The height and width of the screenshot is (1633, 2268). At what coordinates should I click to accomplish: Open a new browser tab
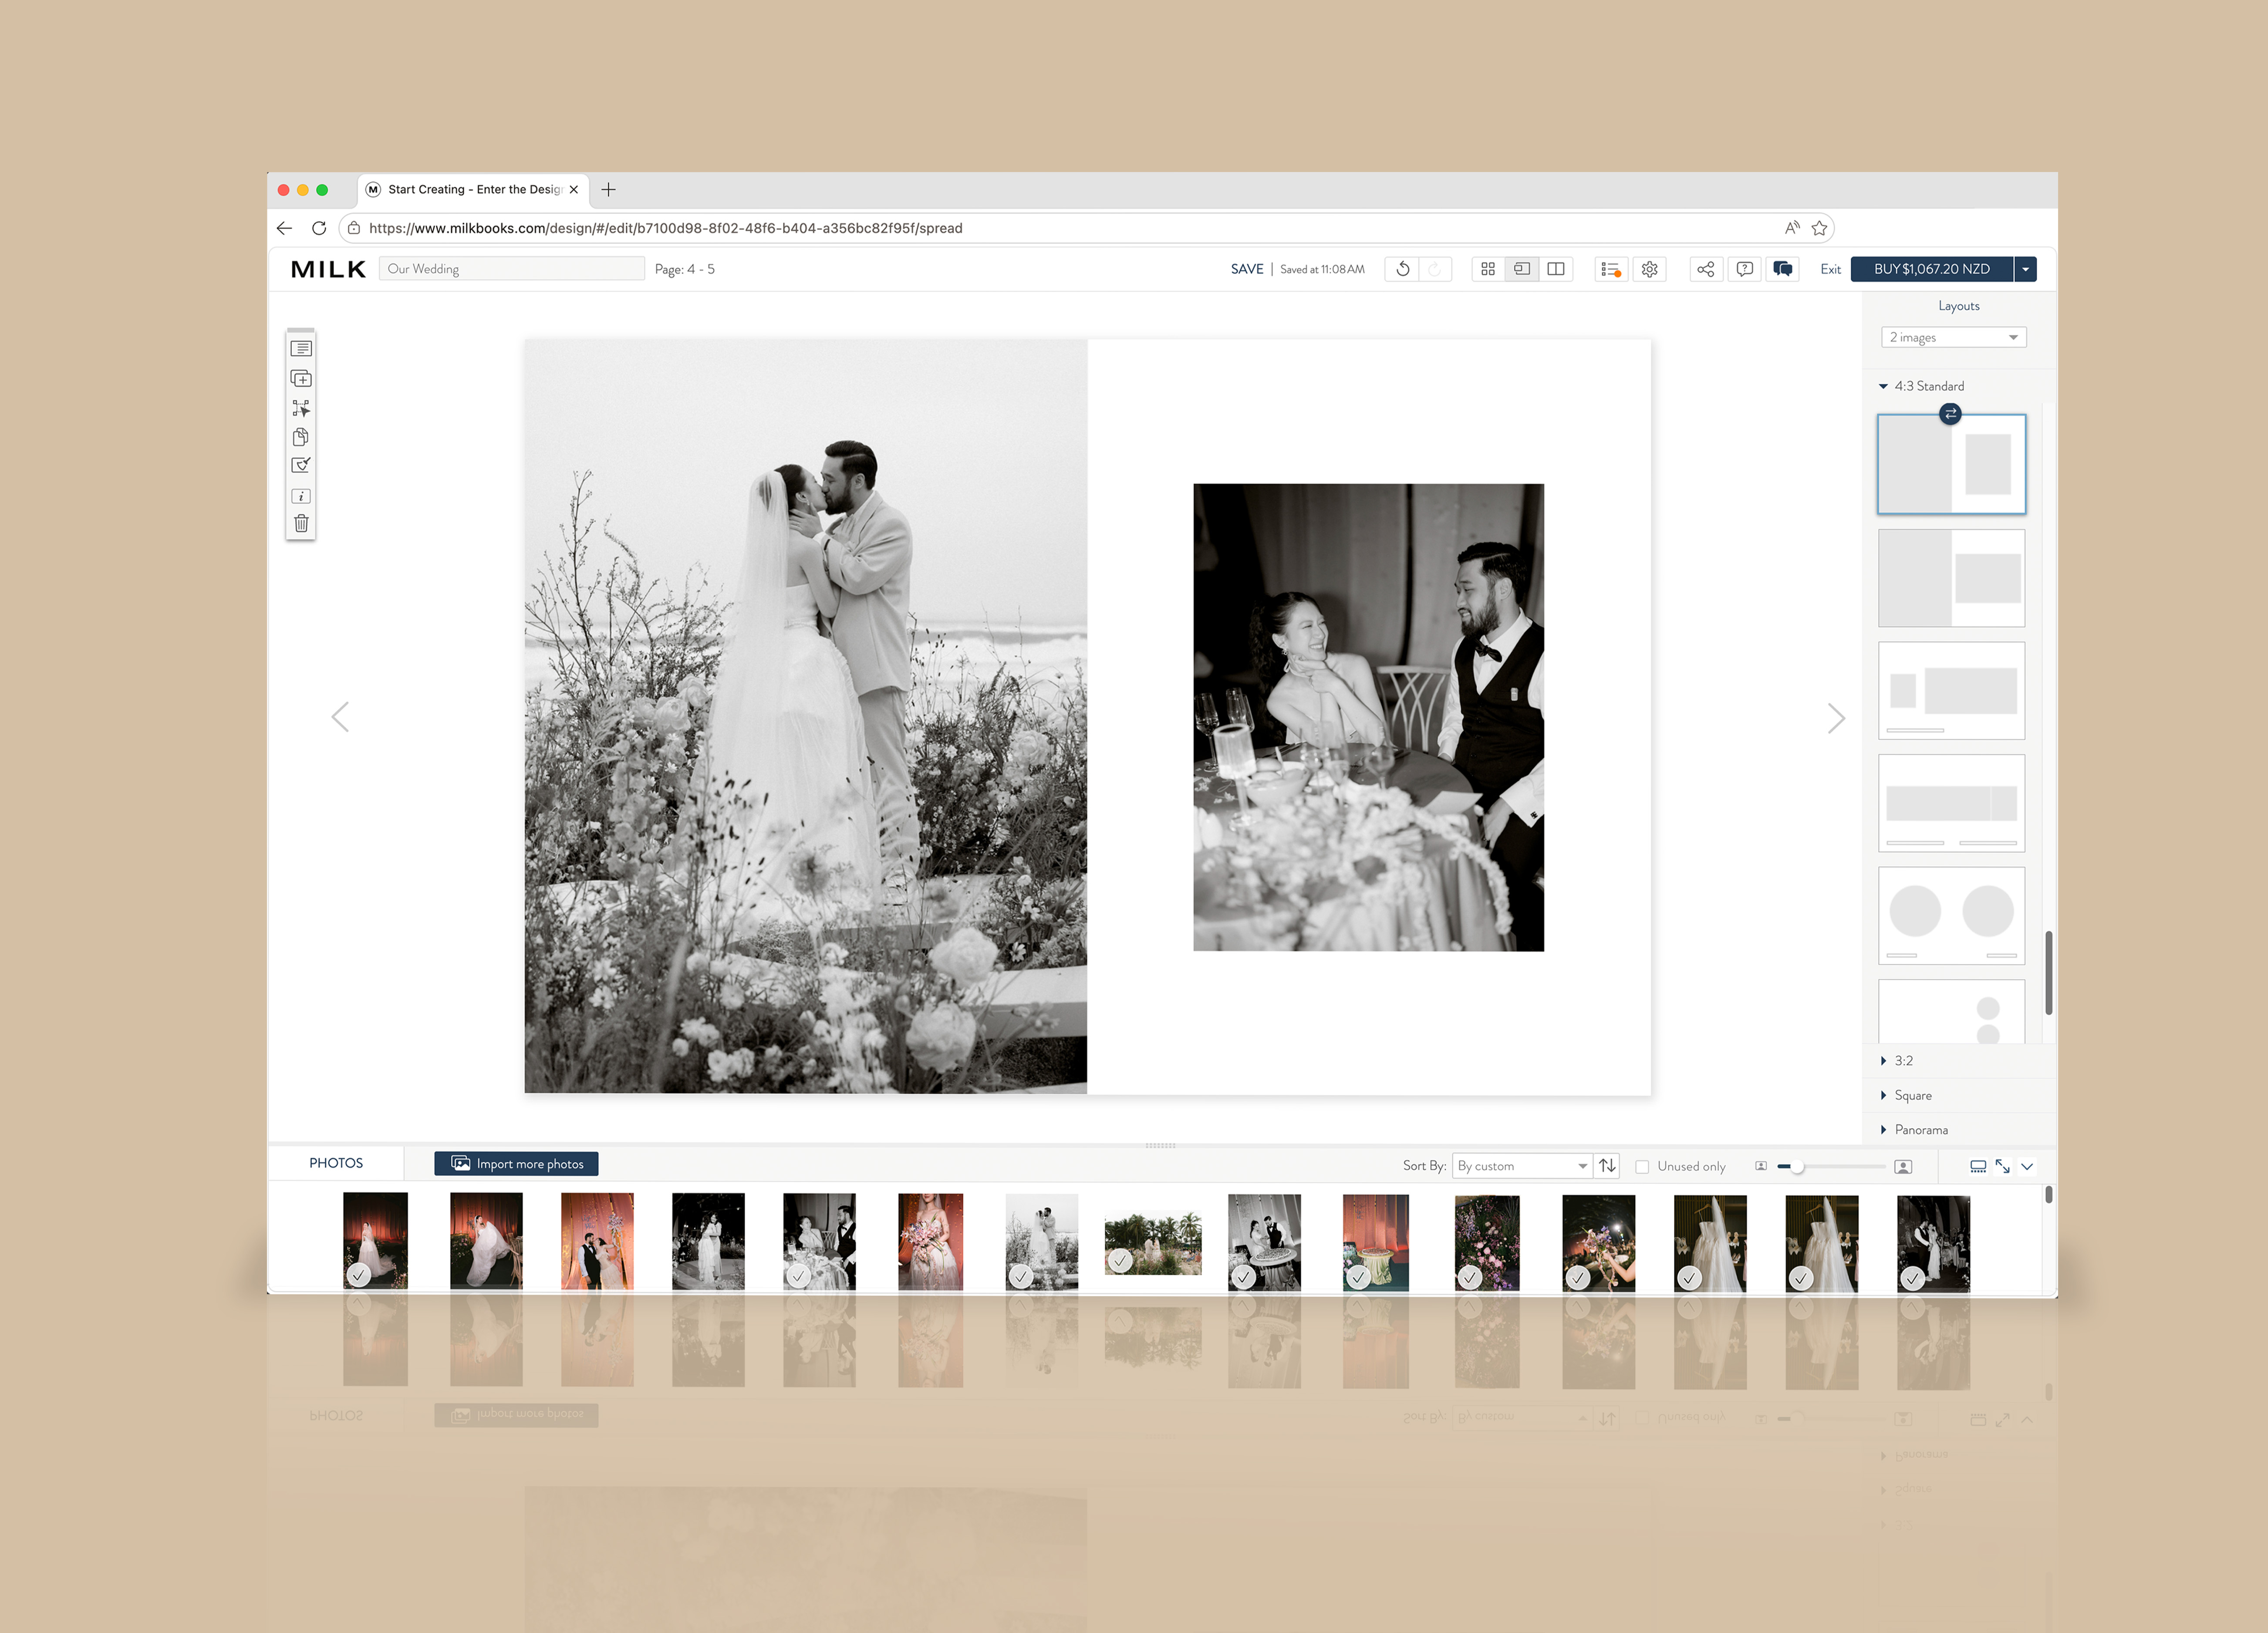[x=608, y=190]
